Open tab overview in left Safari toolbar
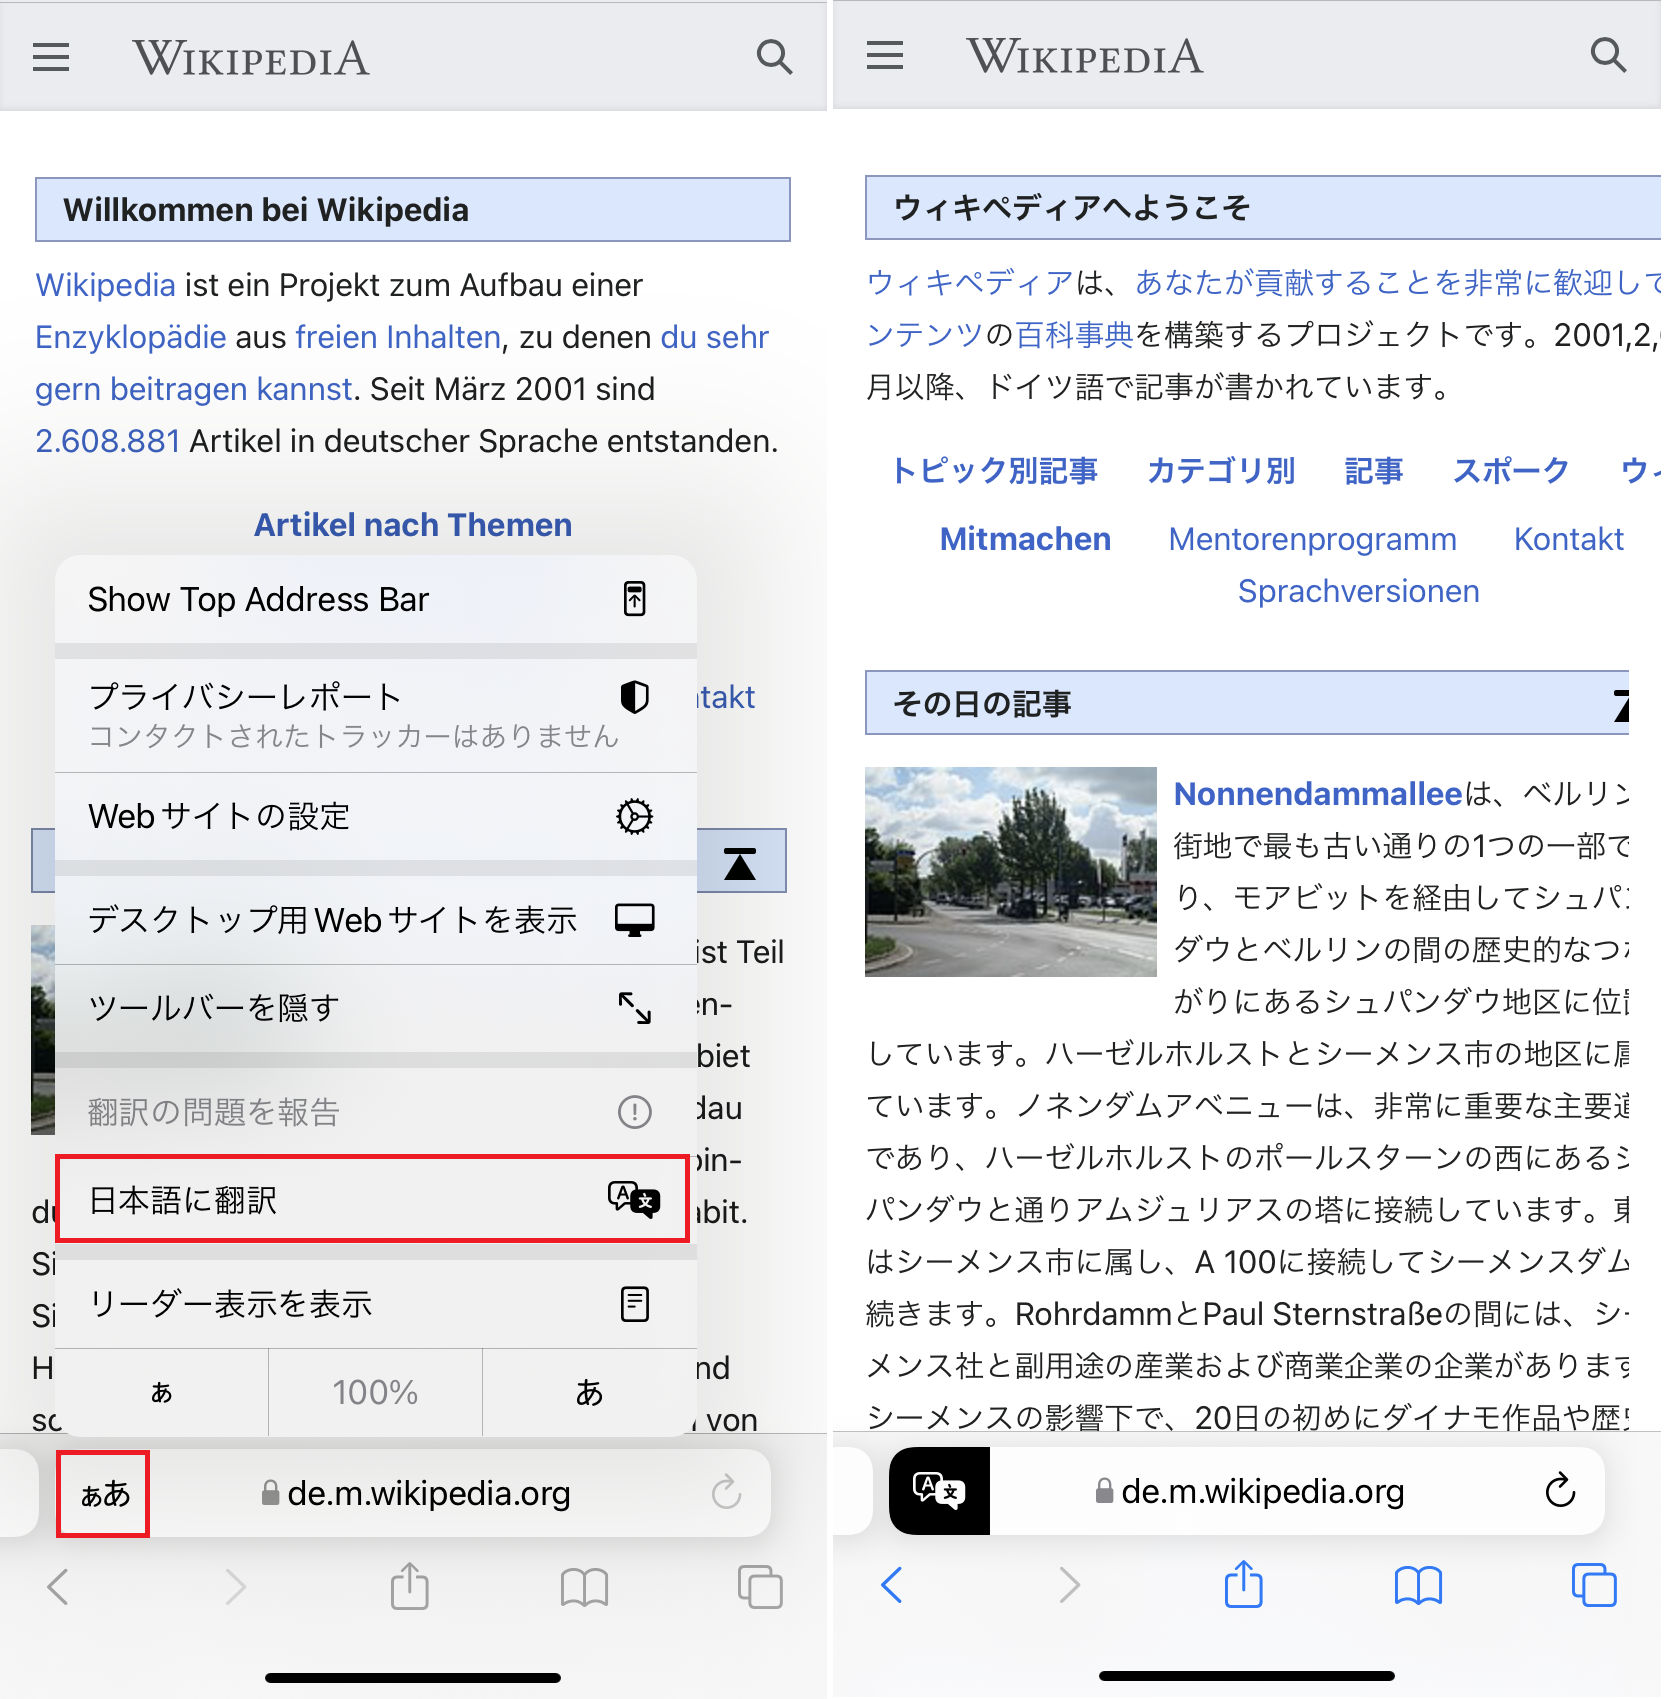Viewport: 1669px width, 1699px height. point(760,1587)
